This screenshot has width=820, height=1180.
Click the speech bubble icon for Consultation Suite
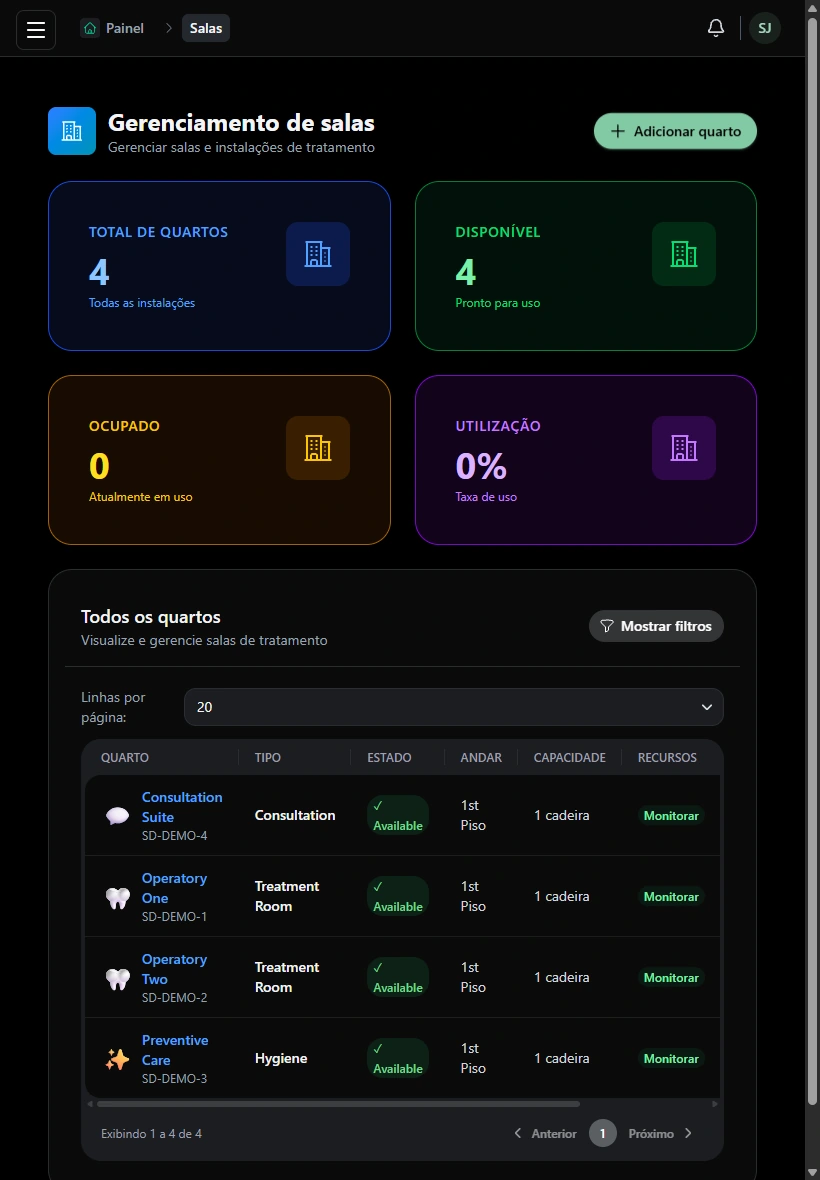[117, 816]
